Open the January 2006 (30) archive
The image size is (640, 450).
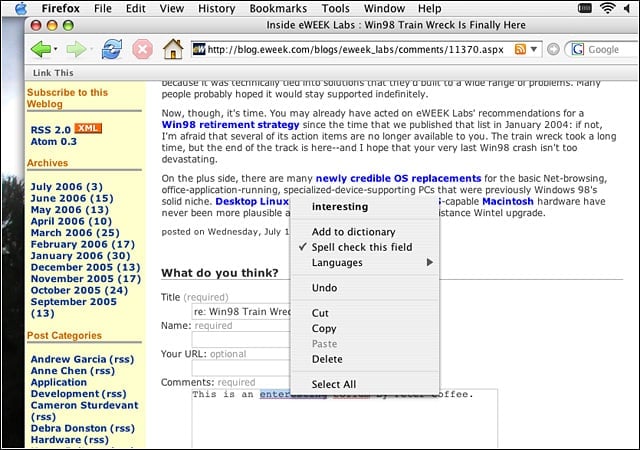(x=80, y=256)
